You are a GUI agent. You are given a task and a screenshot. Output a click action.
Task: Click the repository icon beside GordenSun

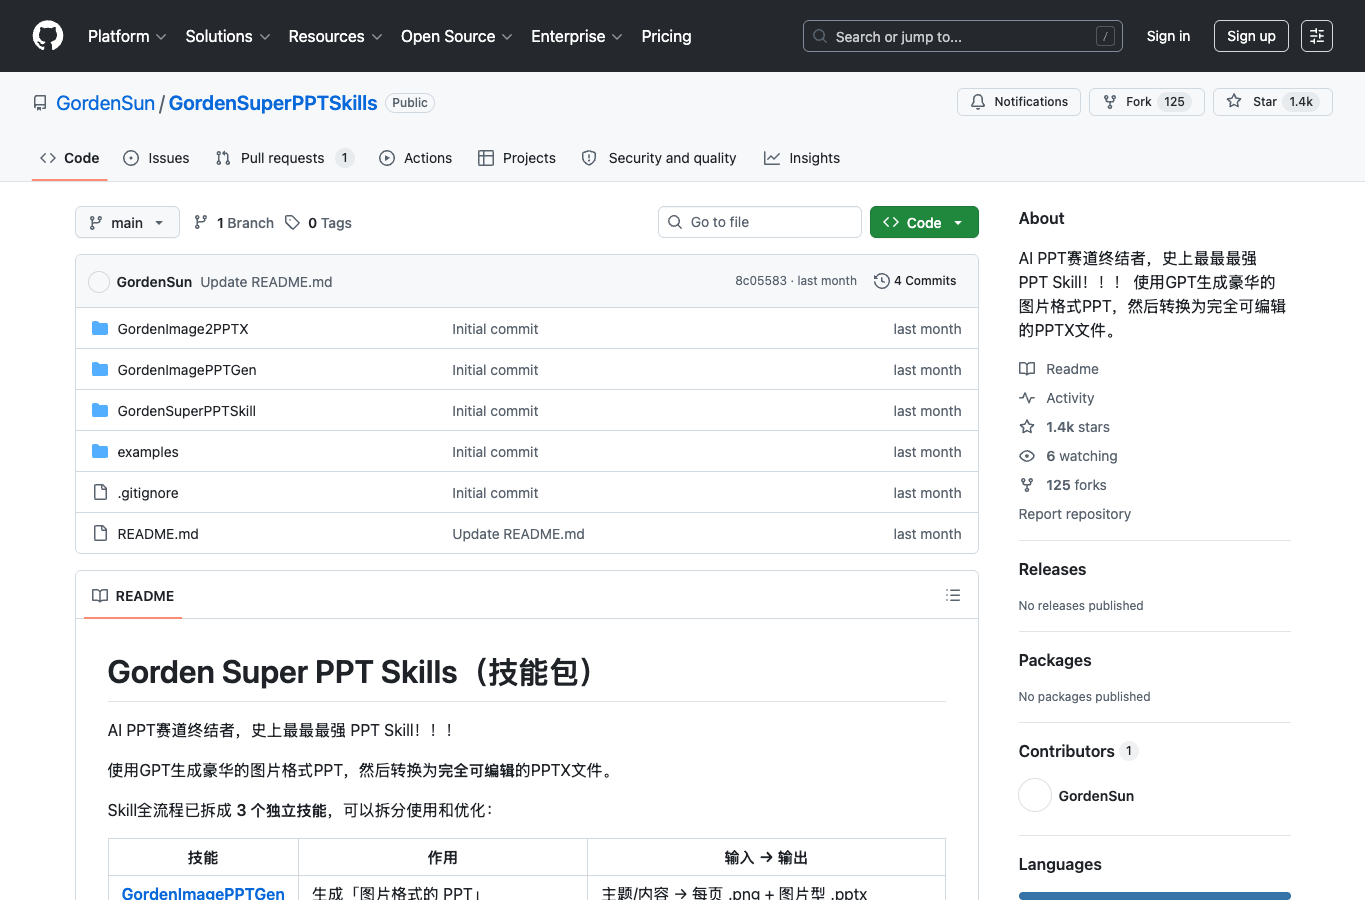(40, 103)
